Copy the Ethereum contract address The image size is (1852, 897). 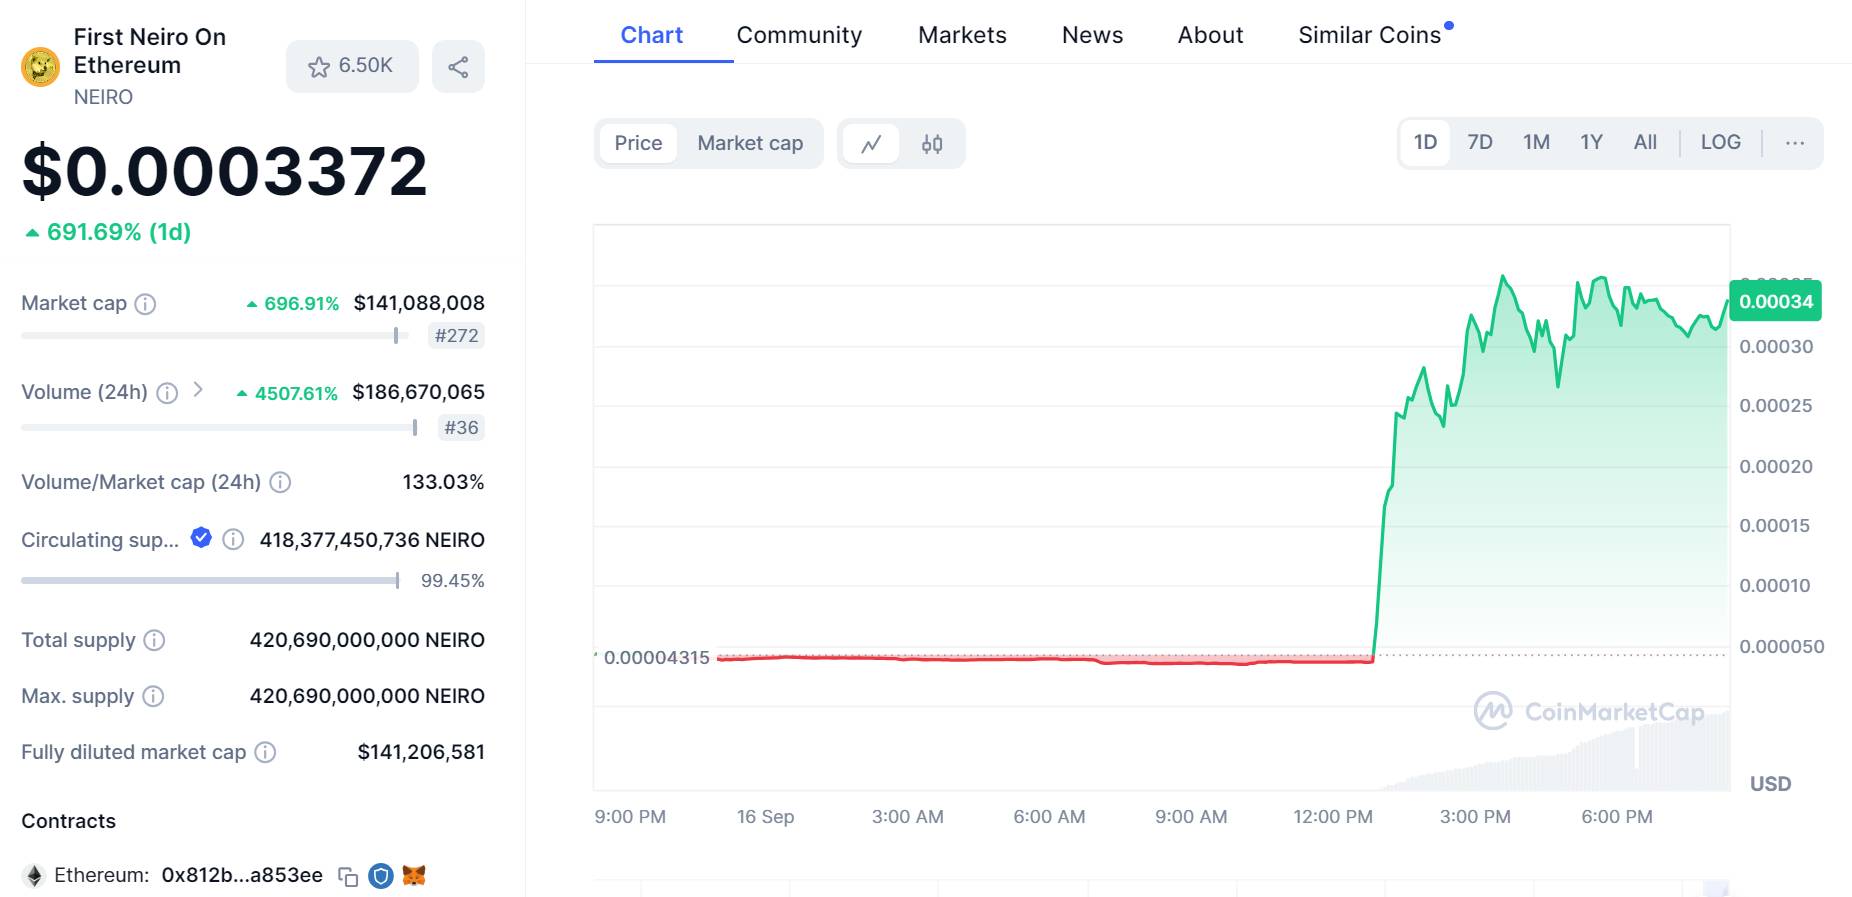(x=348, y=877)
